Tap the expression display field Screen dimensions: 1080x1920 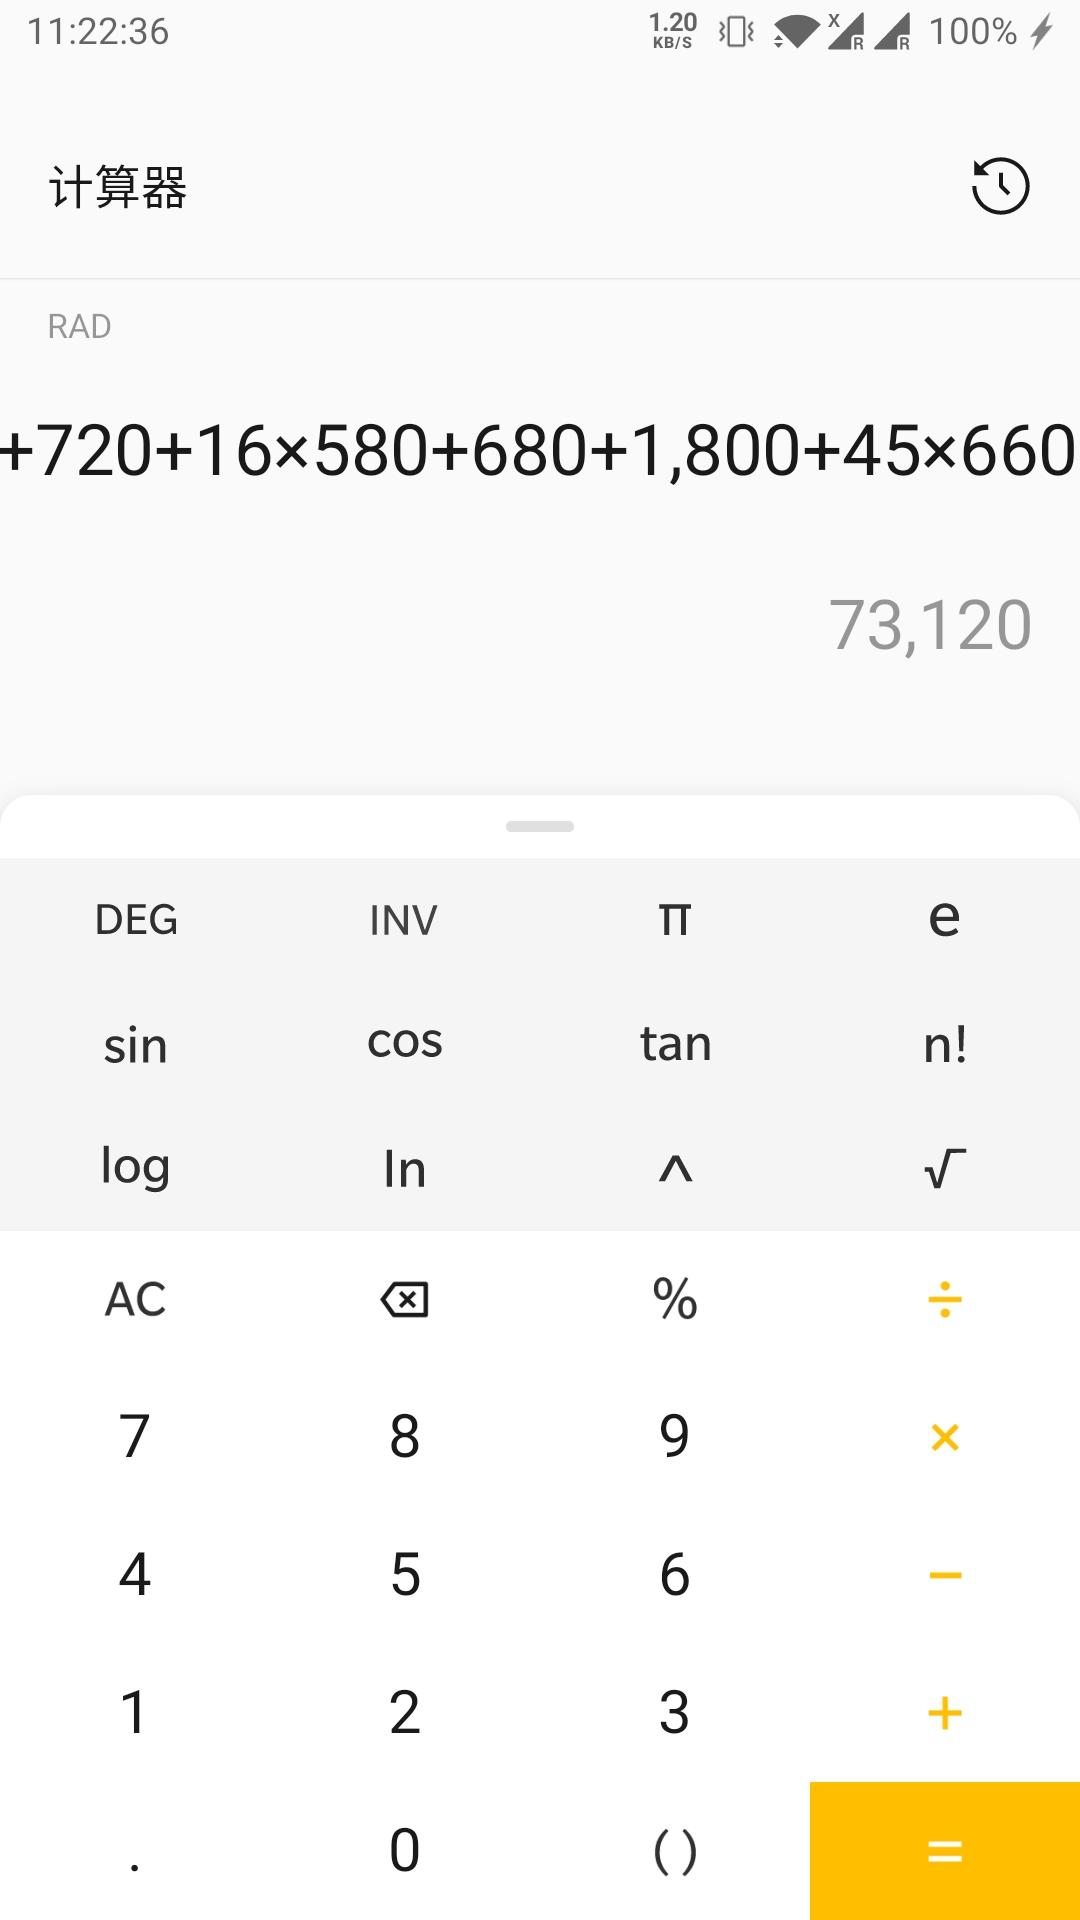[x=540, y=450]
